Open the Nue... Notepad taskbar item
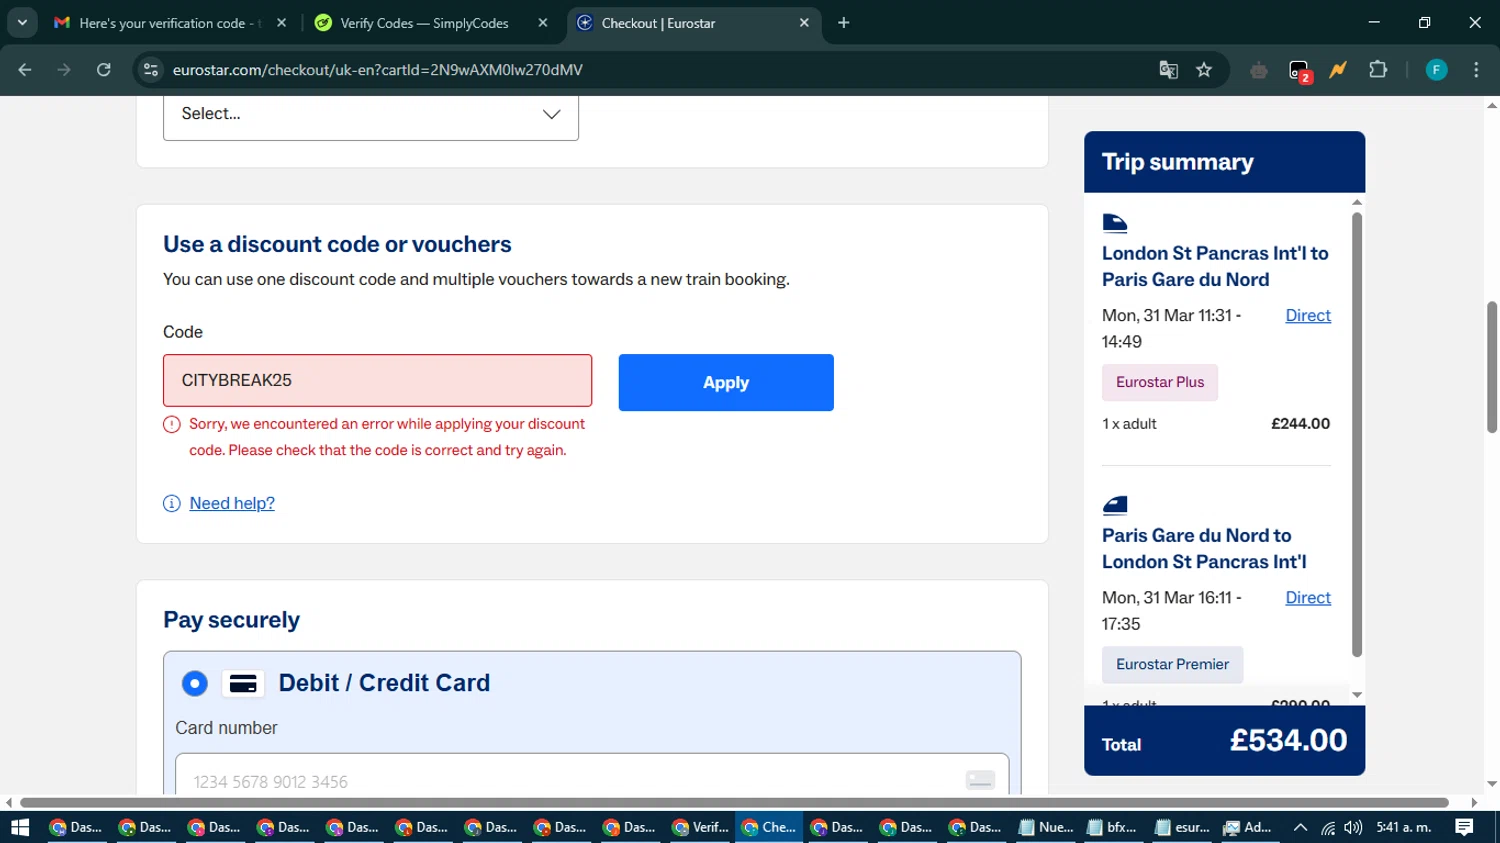 1045,827
